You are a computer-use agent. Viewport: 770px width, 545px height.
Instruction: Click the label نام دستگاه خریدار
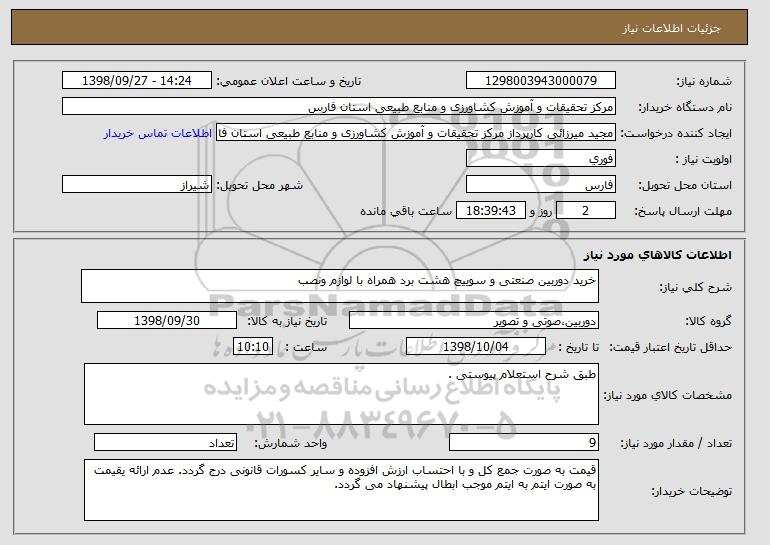[x=685, y=107]
